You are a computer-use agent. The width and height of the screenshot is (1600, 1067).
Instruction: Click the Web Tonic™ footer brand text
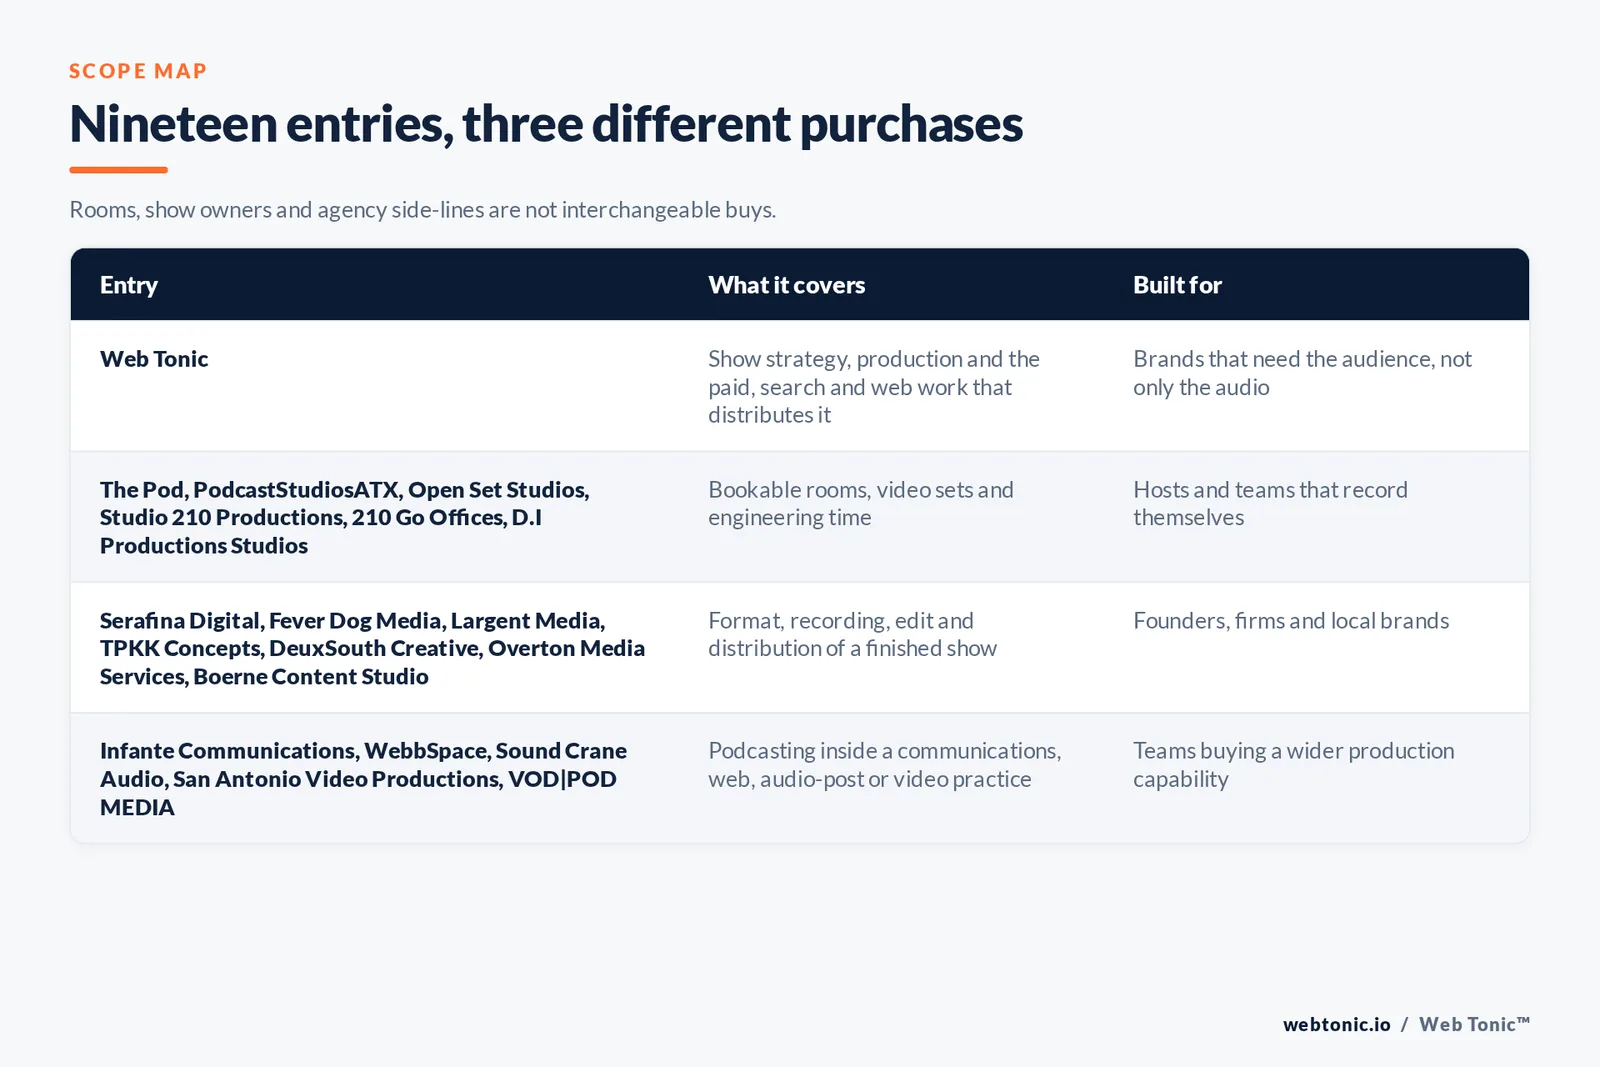click(x=1474, y=1024)
